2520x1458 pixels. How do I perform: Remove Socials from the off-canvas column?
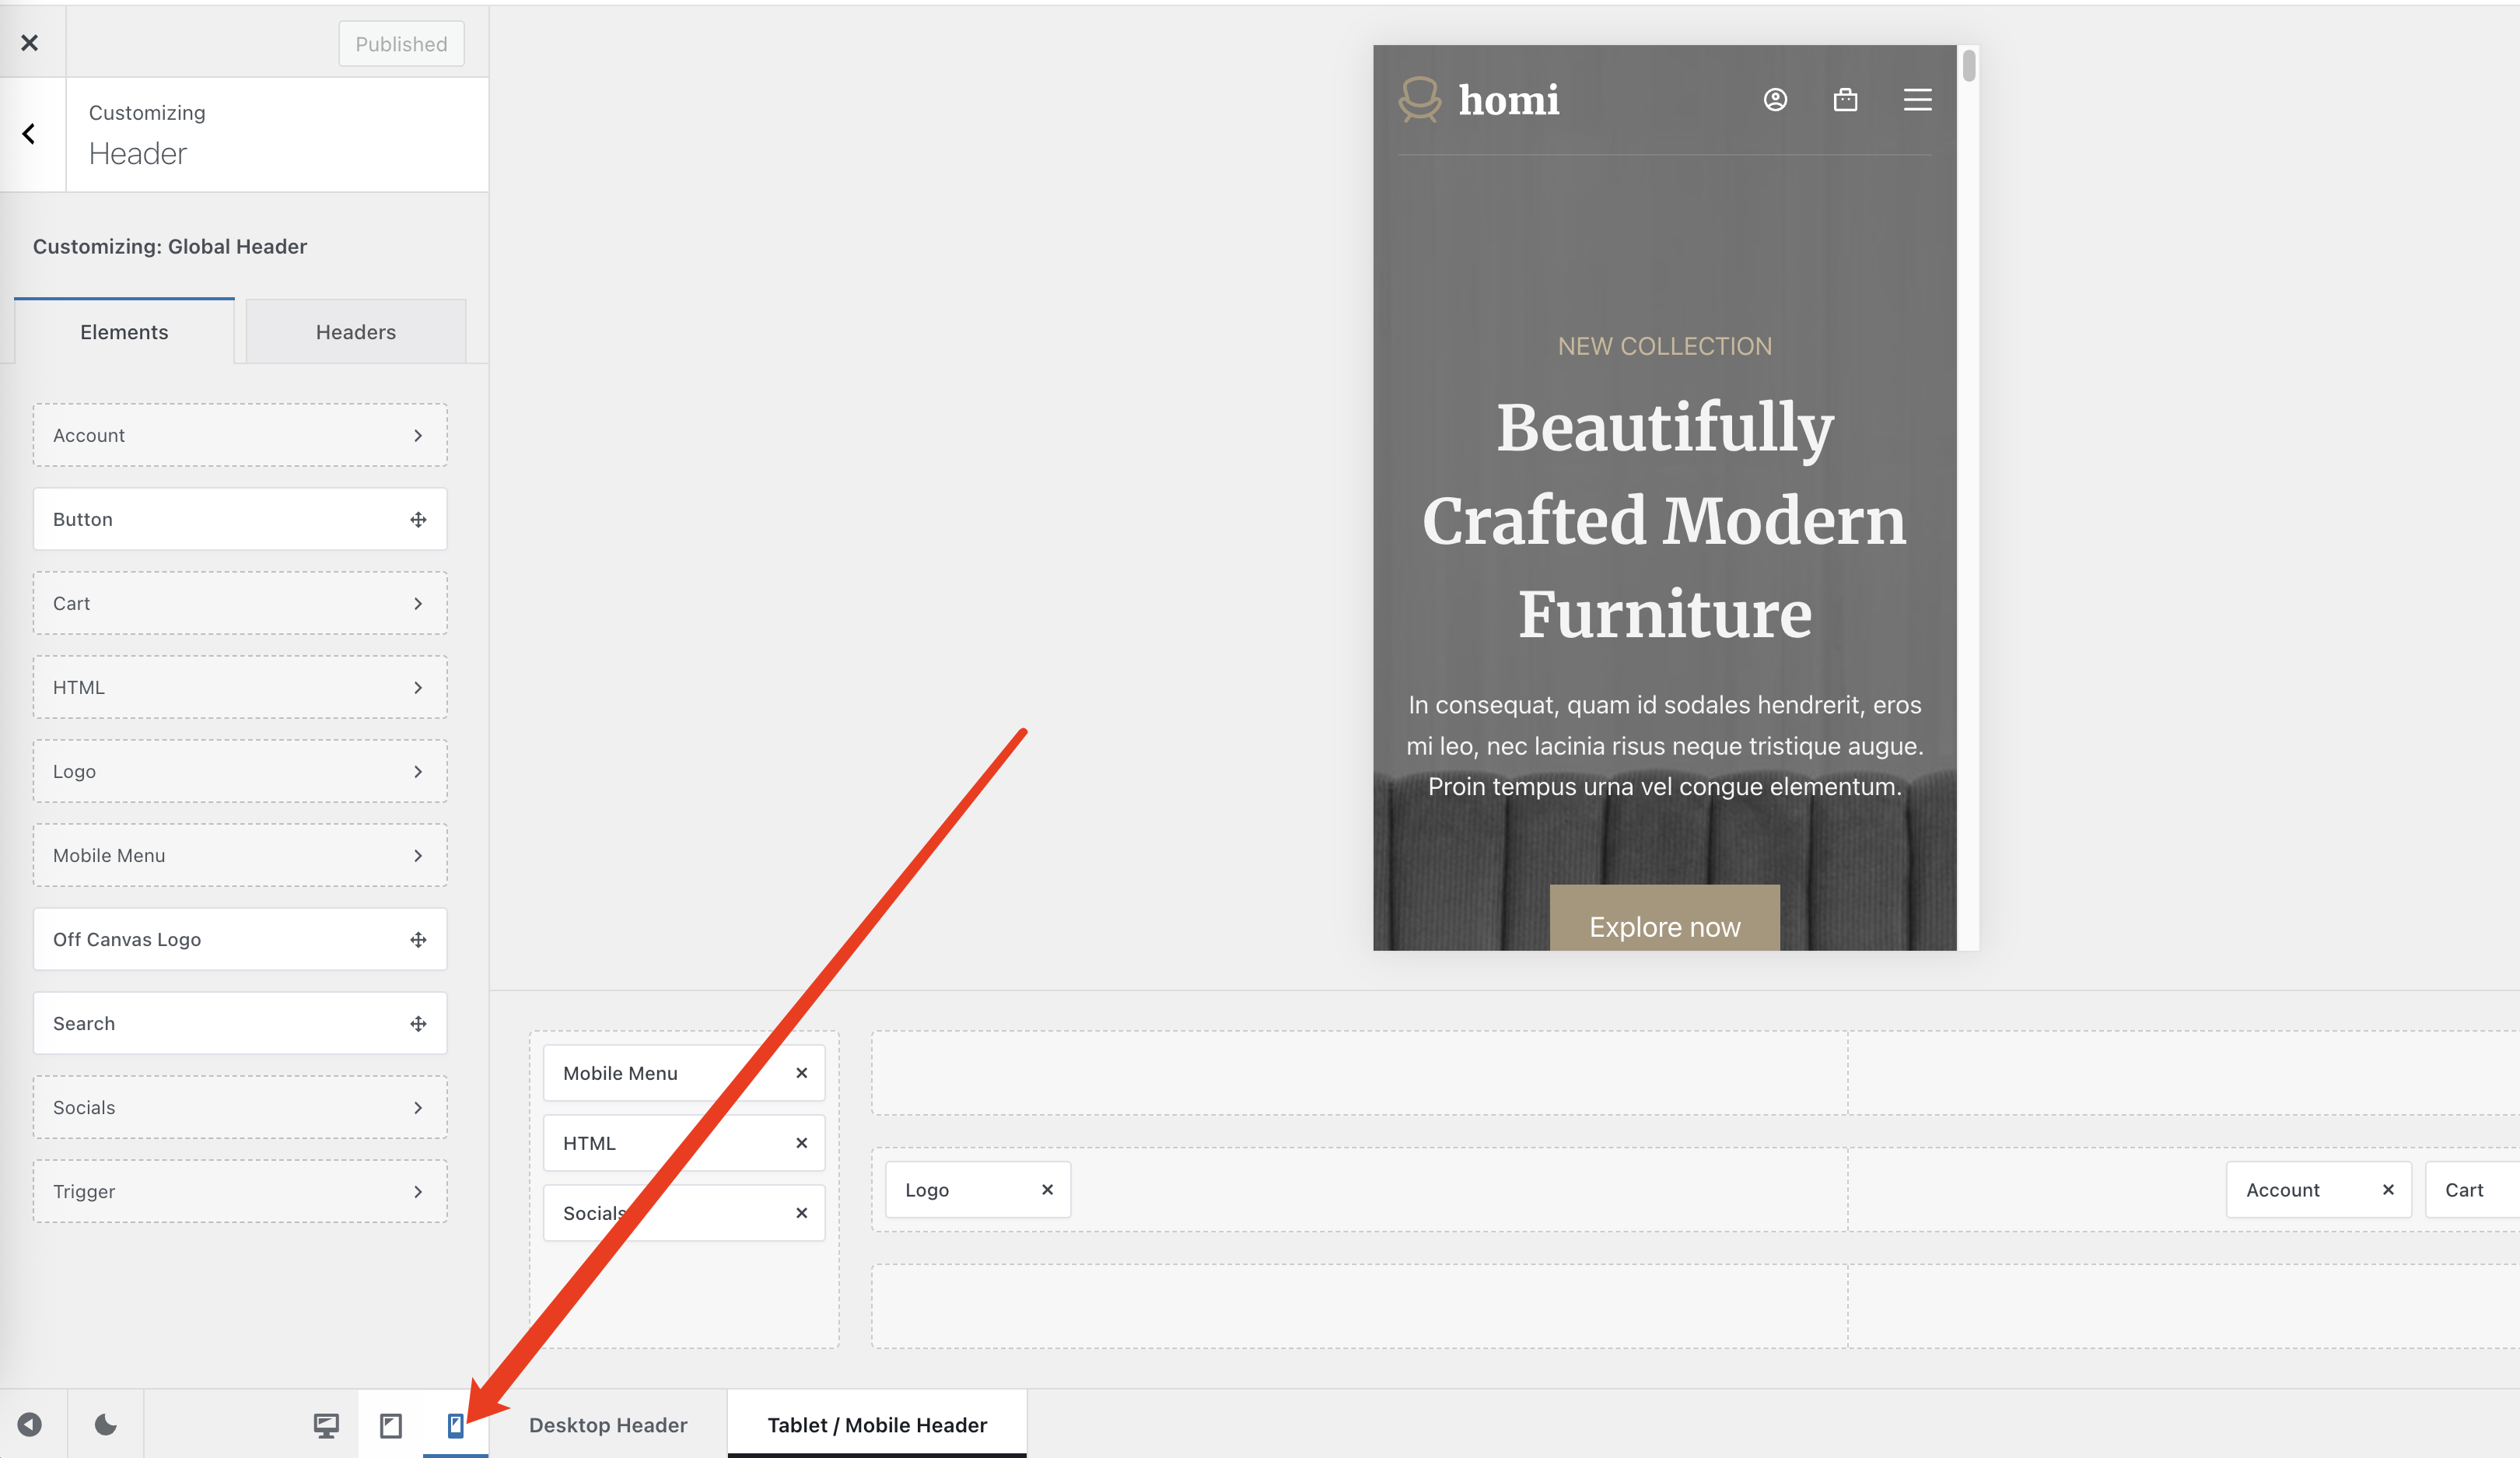[801, 1213]
